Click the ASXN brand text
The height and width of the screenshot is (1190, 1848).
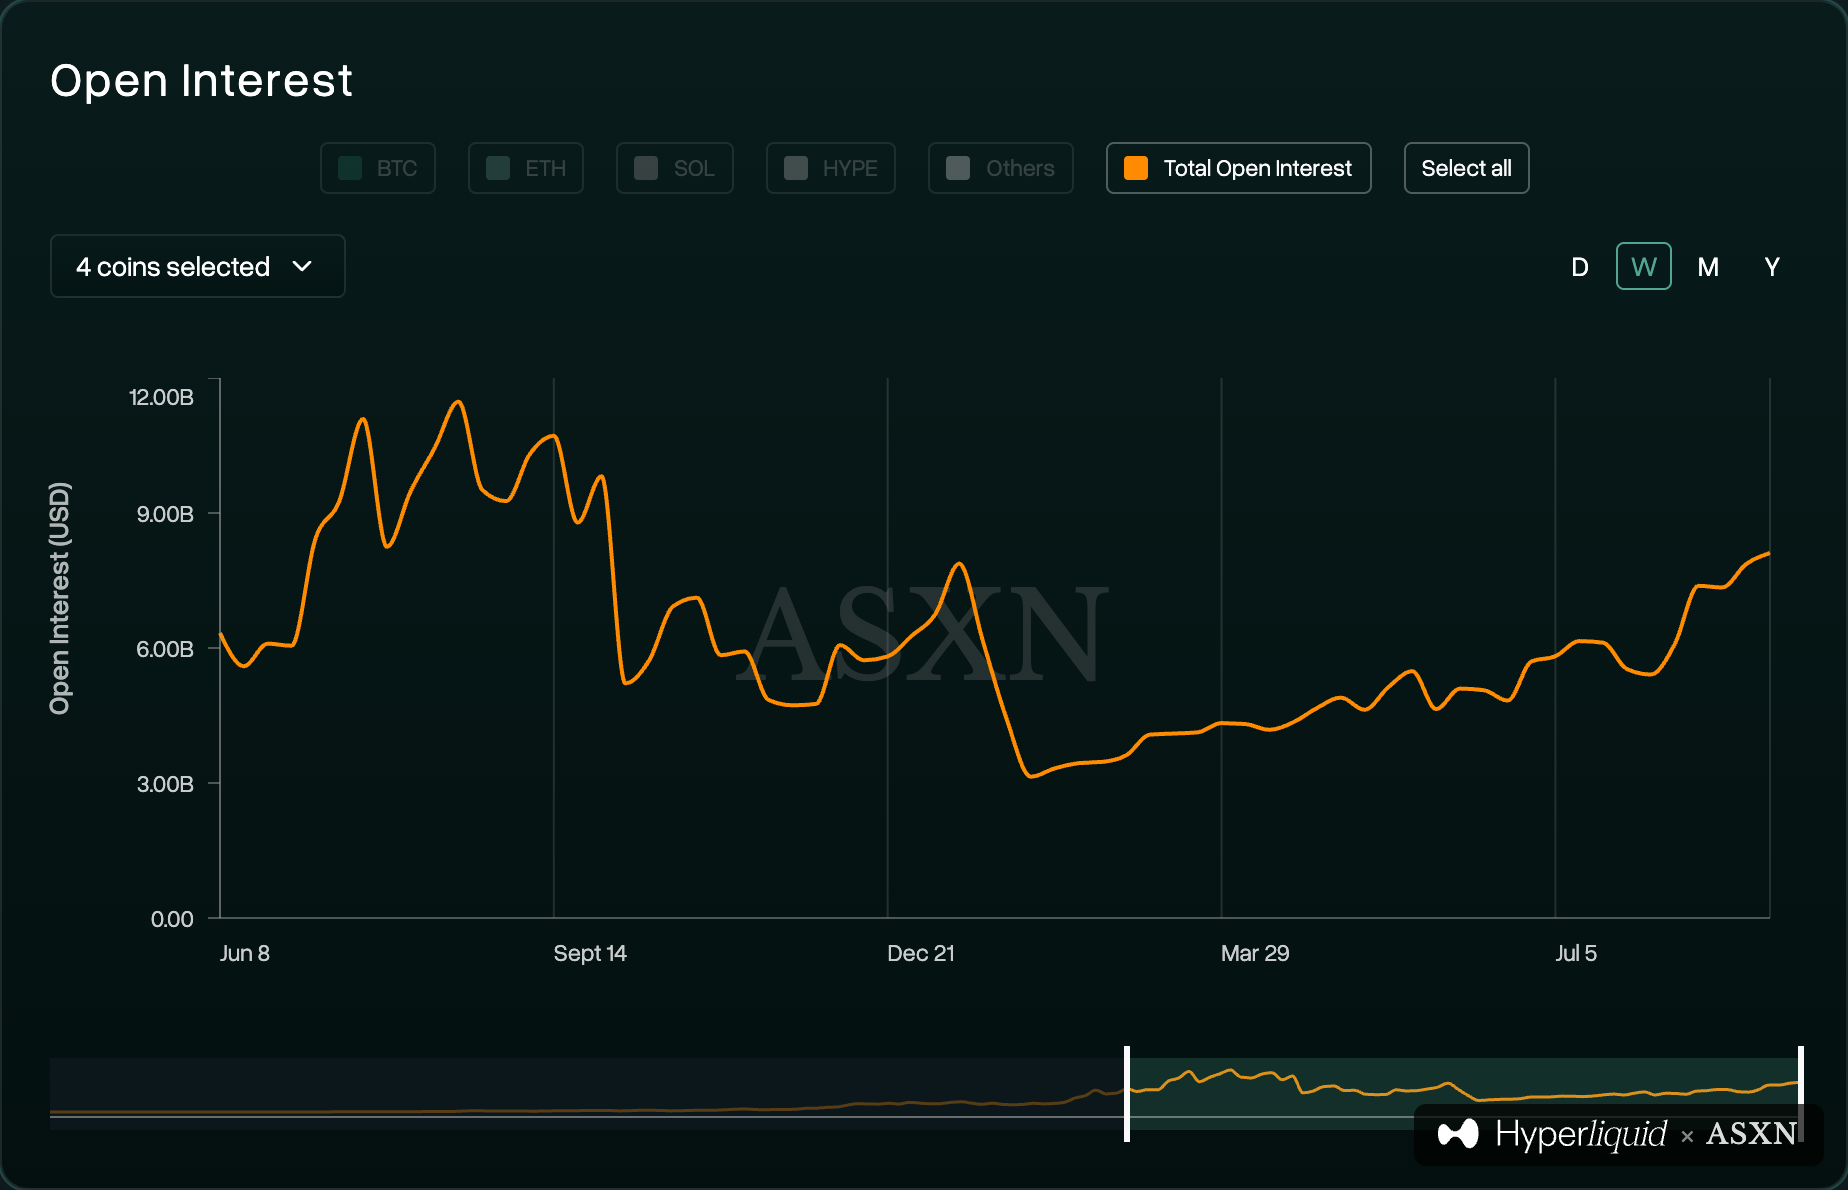point(1751,1134)
